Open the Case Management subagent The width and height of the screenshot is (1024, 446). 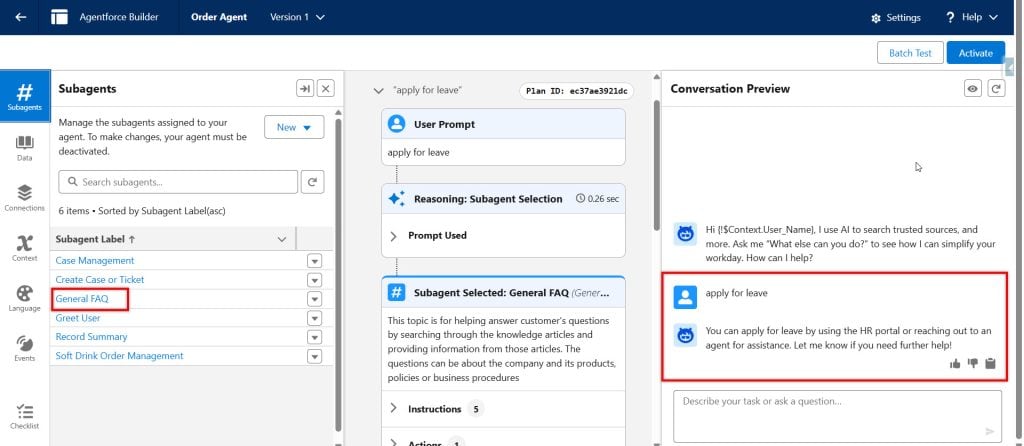(95, 261)
